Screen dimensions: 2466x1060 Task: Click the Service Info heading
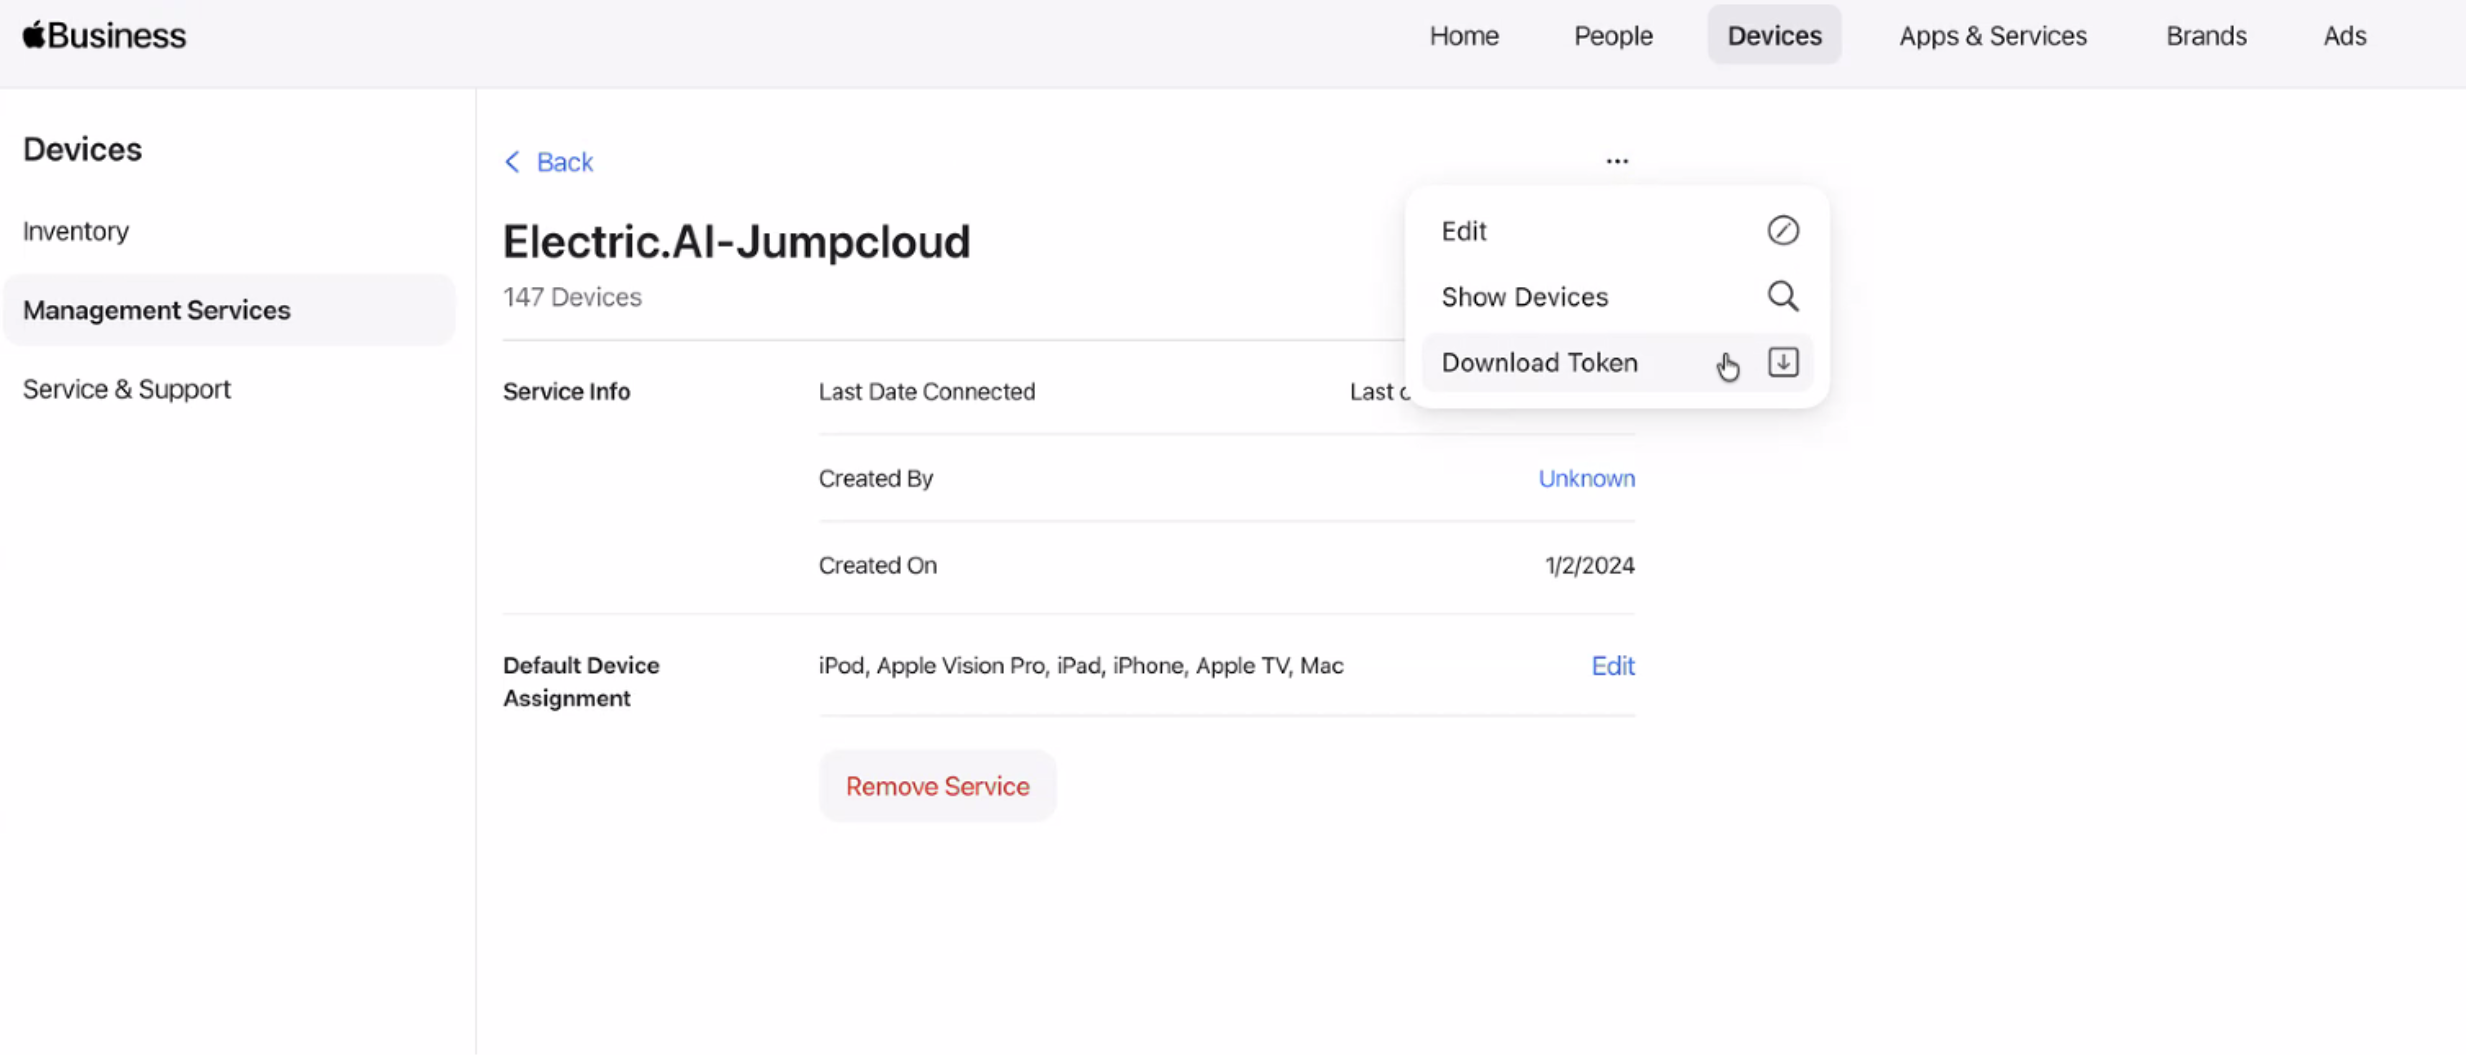coord(566,392)
